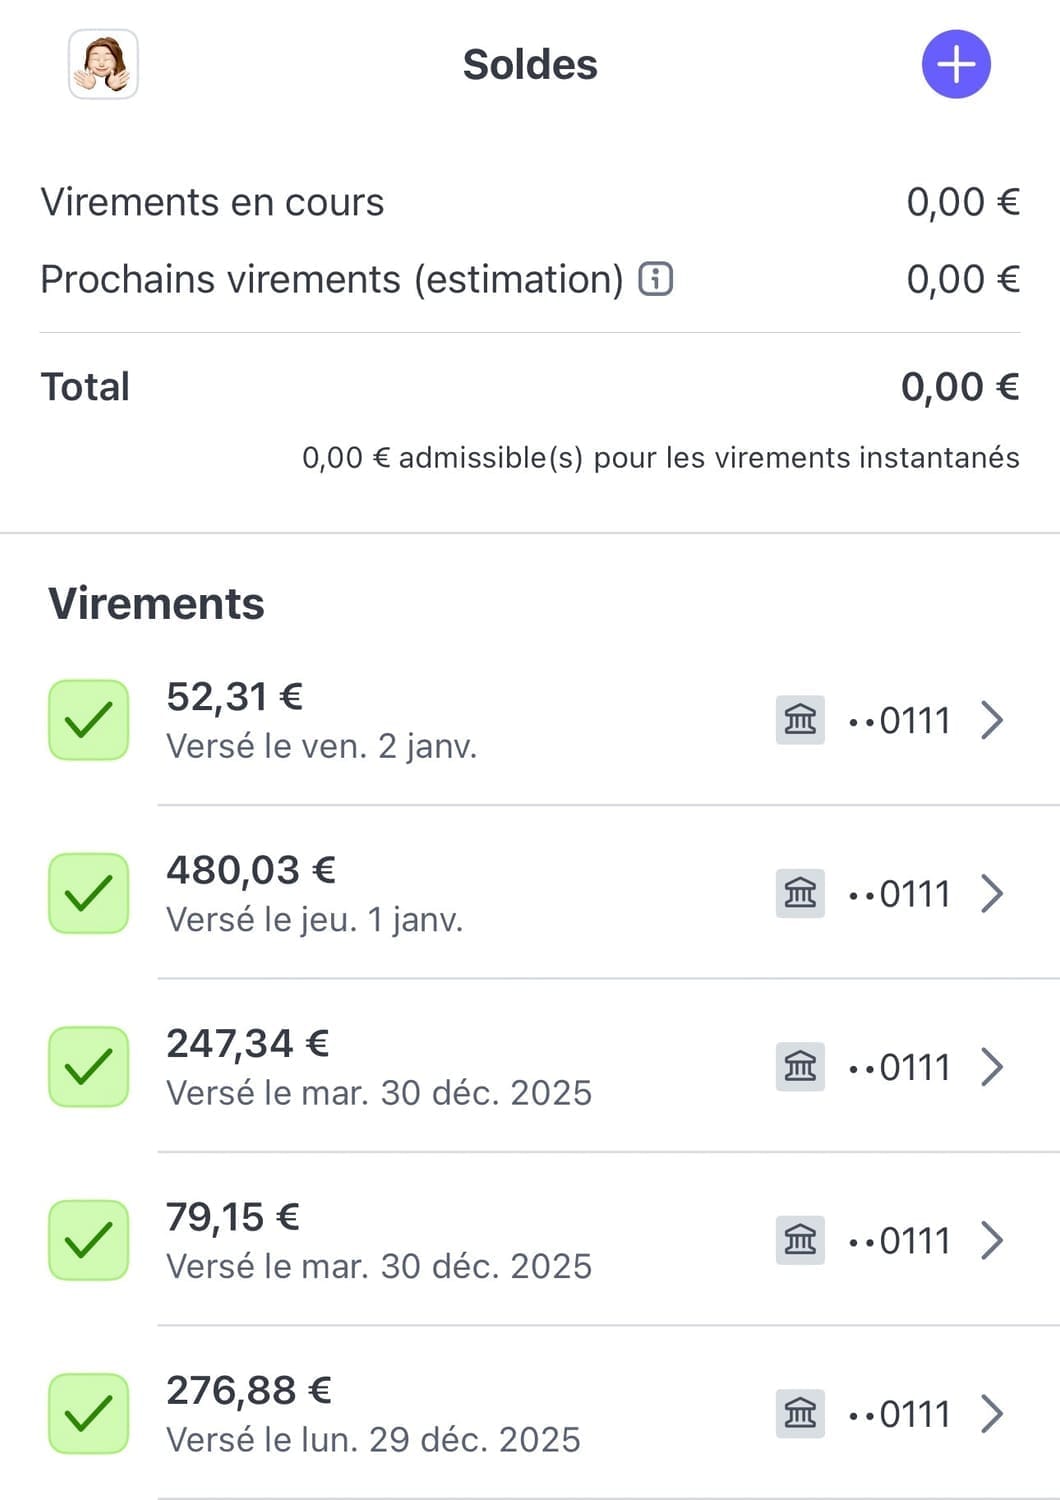Tap the Virements en cours row
Screen dimensions: 1060x1500
[x=530, y=202]
